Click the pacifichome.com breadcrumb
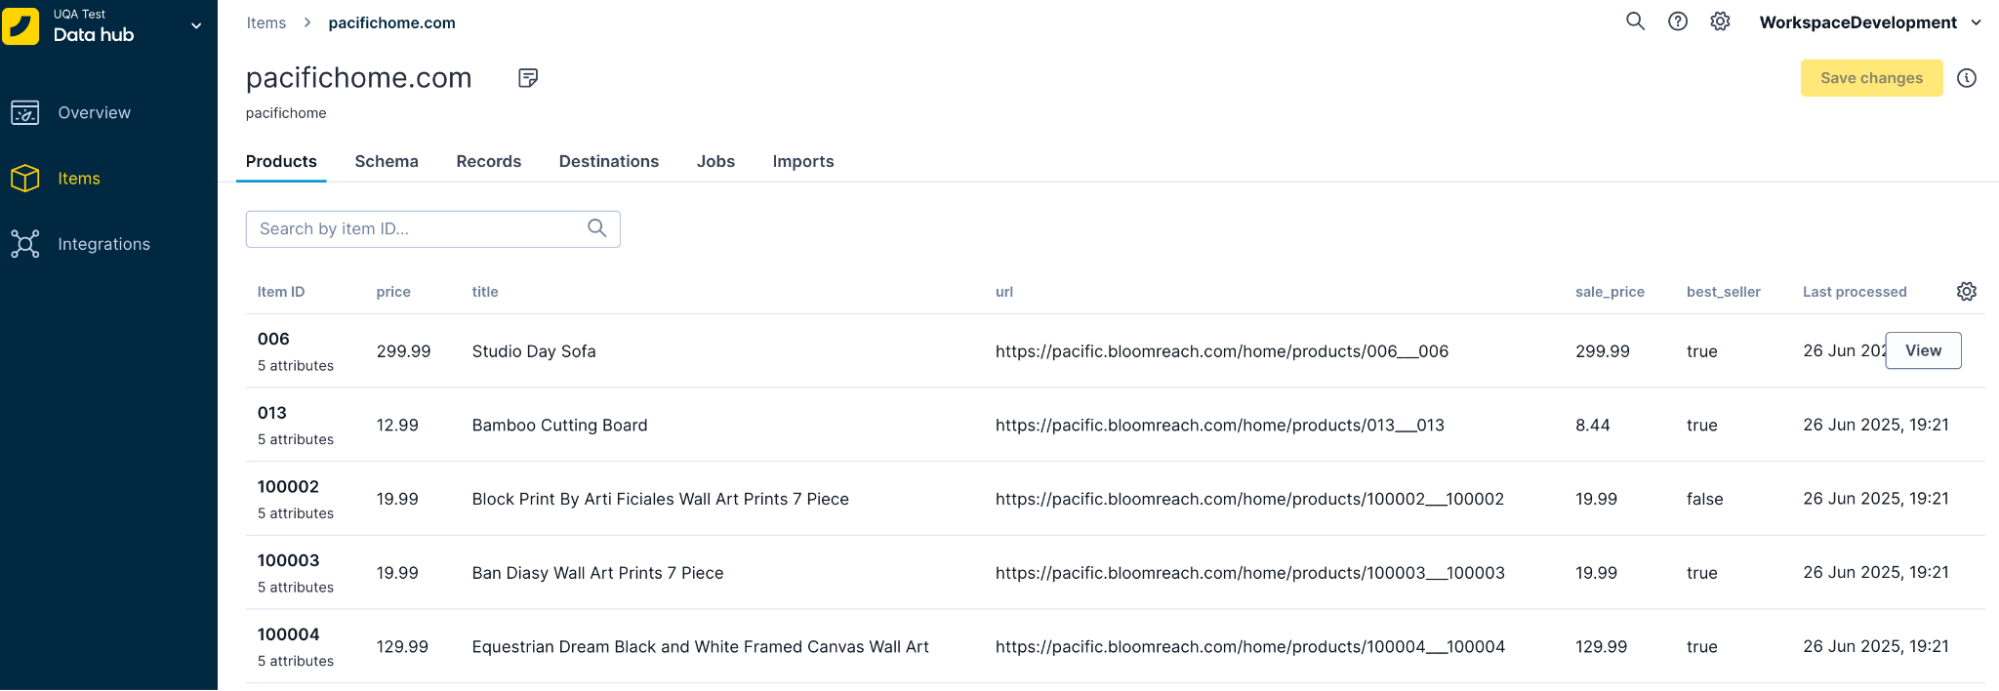The width and height of the screenshot is (1999, 691). [392, 23]
